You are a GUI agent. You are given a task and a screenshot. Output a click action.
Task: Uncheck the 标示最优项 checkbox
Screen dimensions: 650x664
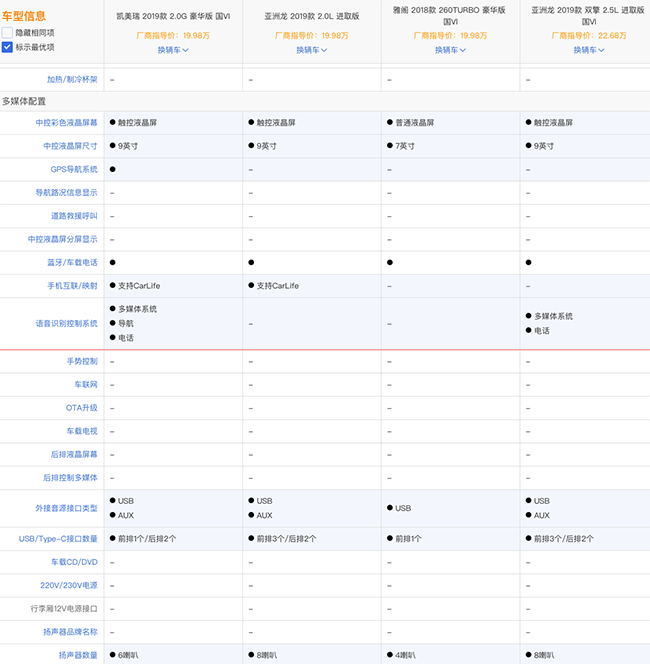tap(7, 47)
